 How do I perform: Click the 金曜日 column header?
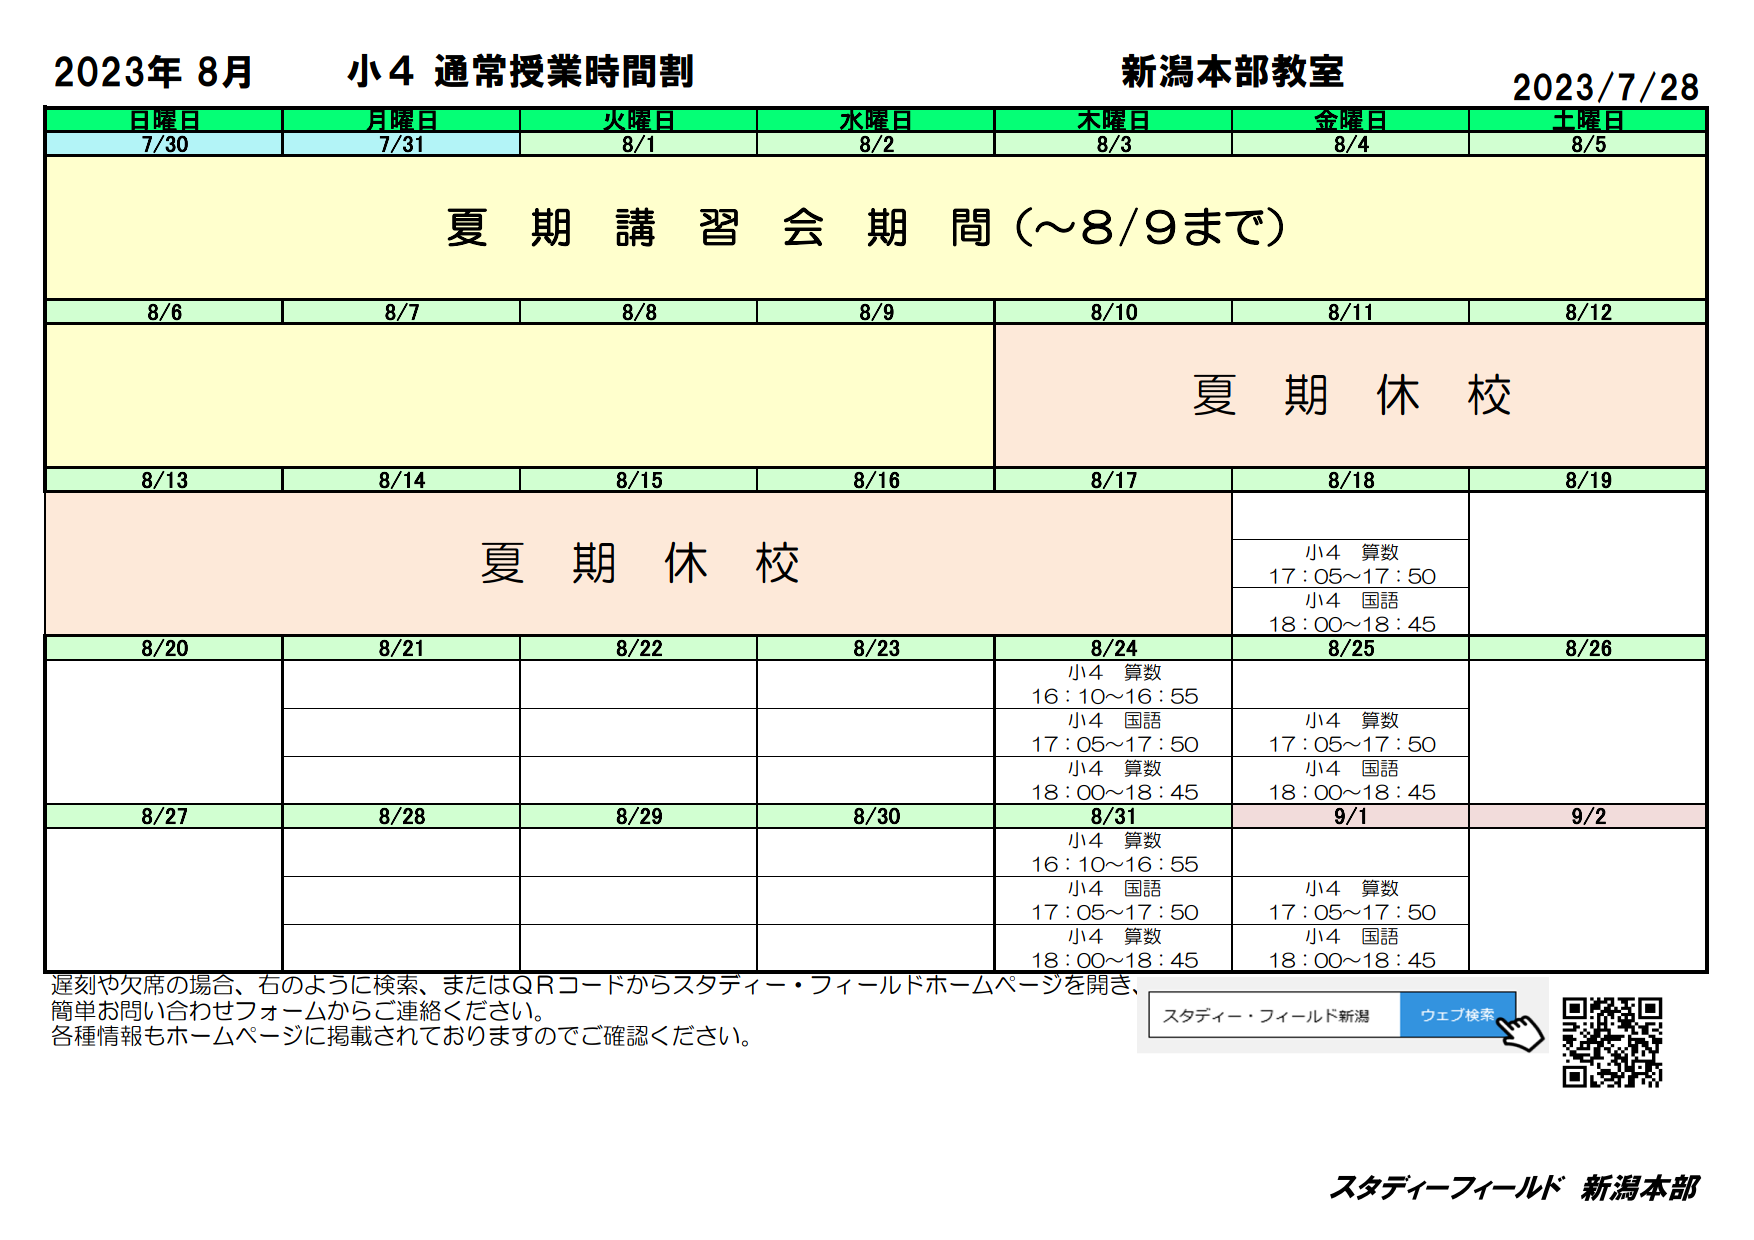pyautogui.click(x=1351, y=120)
